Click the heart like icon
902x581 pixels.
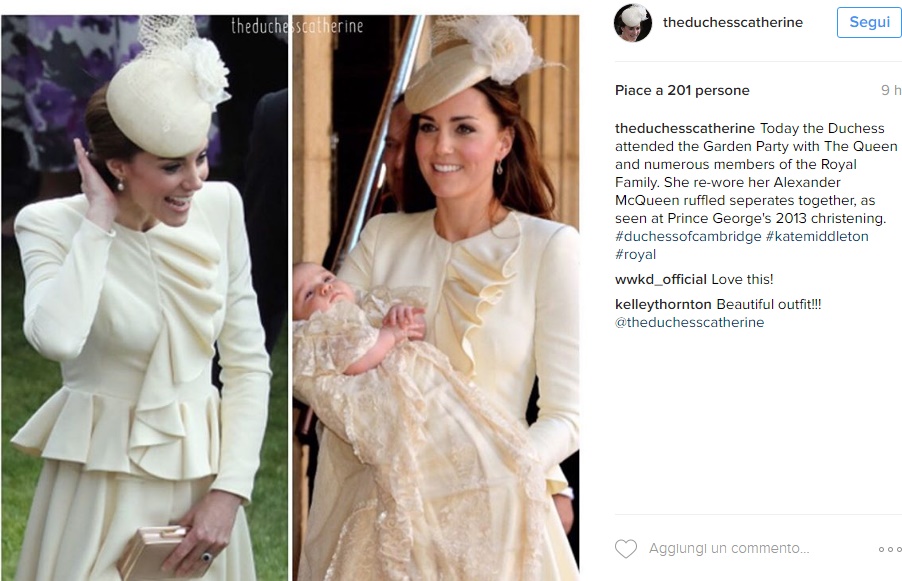[626, 549]
